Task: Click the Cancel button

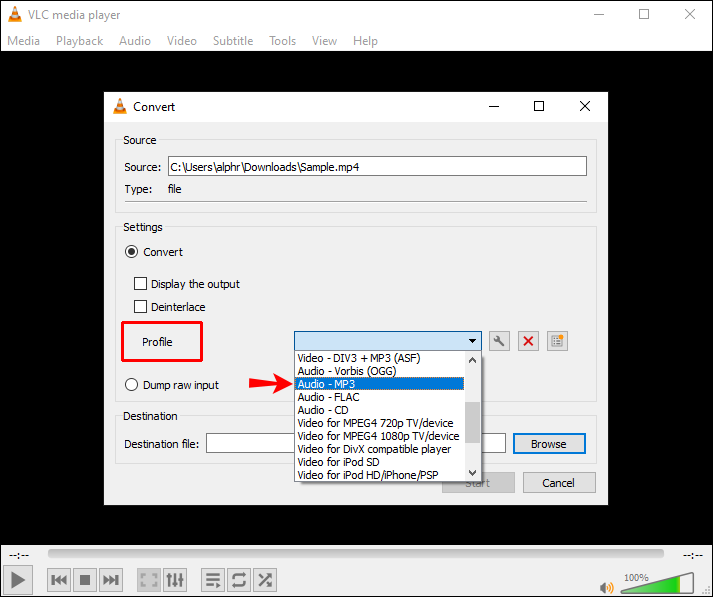Action: [559, 482]
